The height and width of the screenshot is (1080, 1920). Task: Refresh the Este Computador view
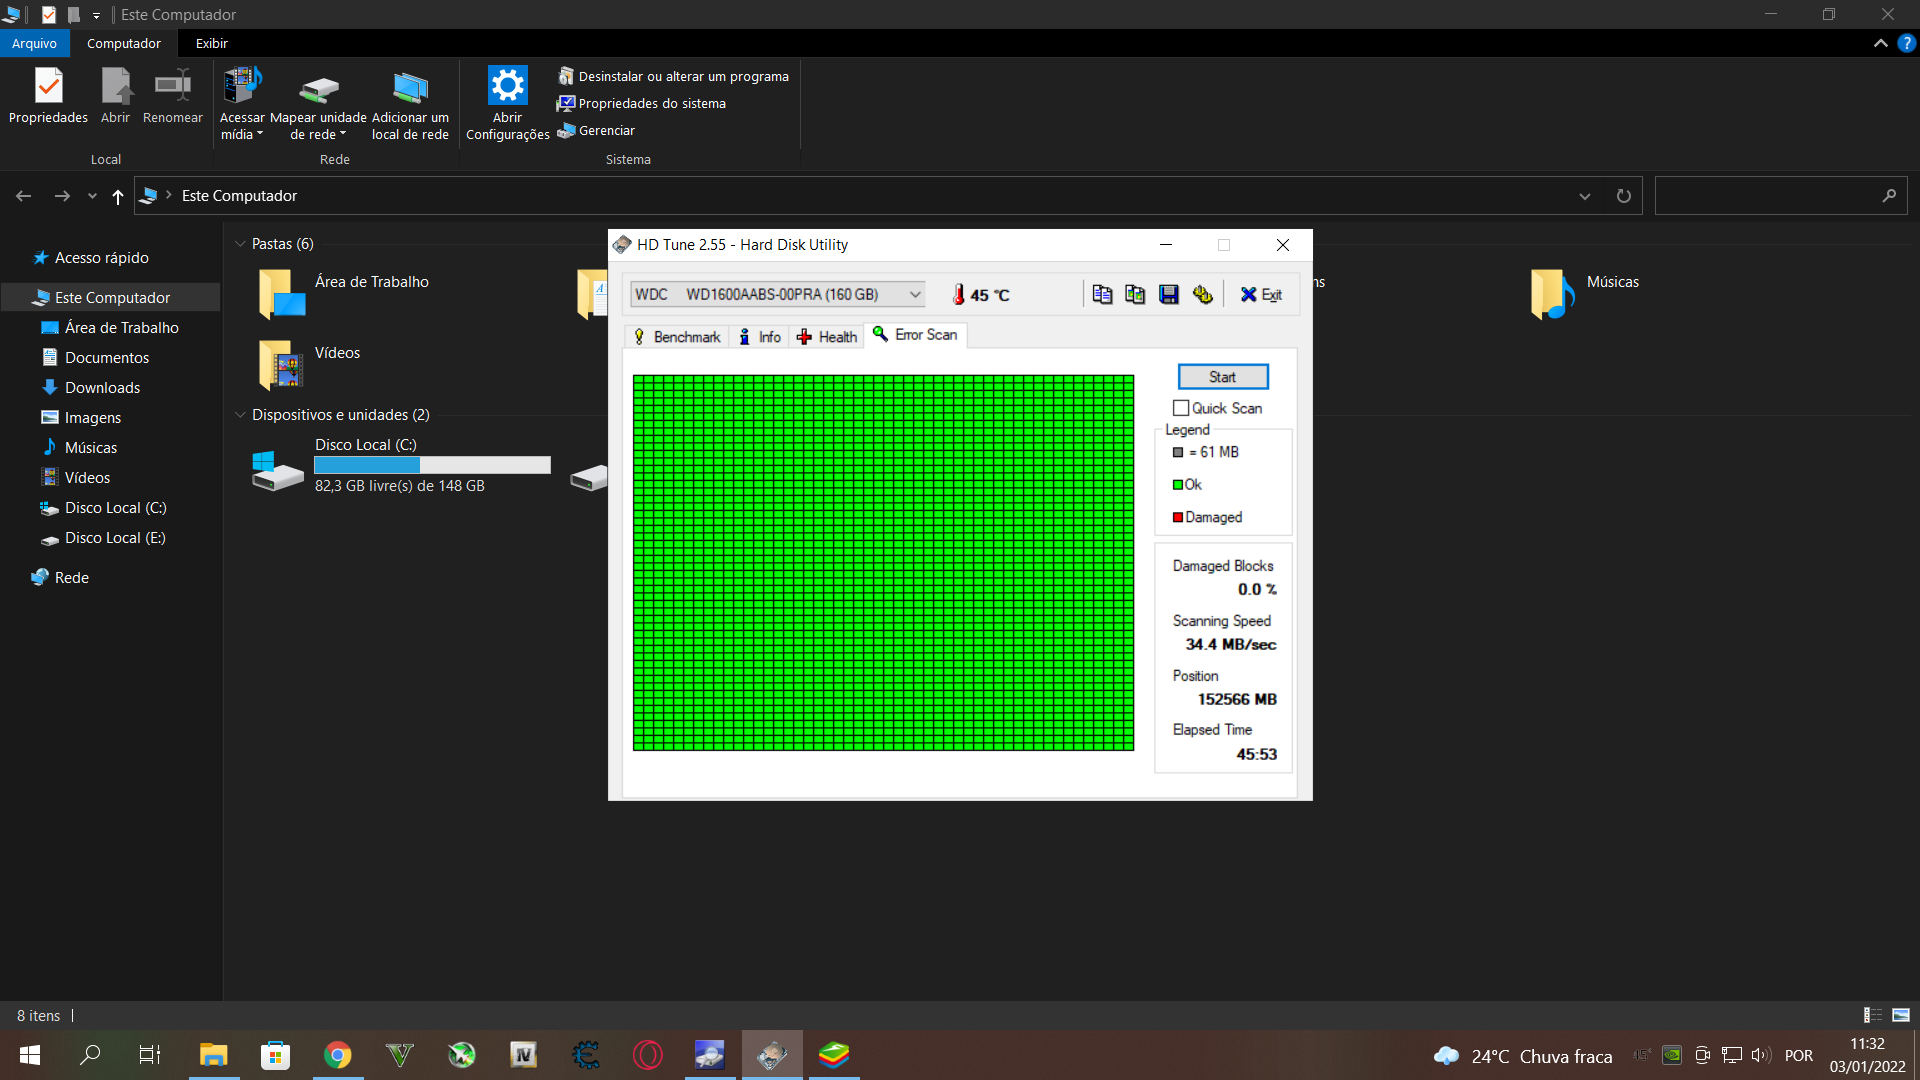coord(1623,196)
